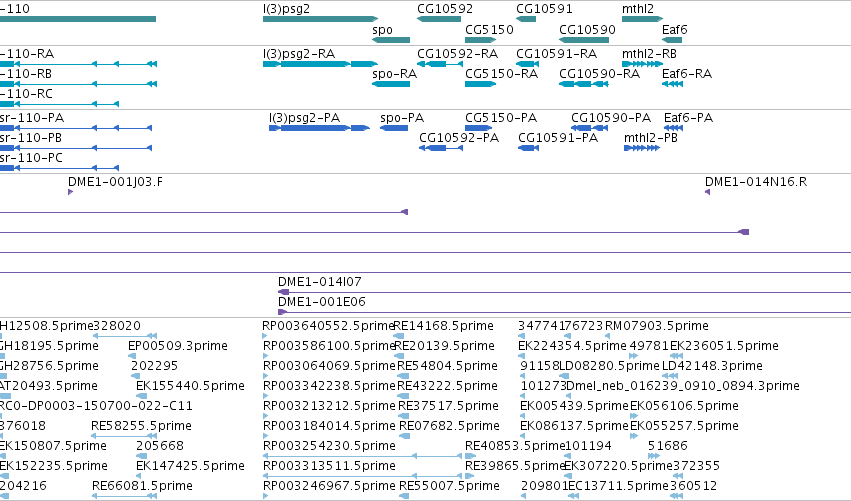Image resolution: width=851 pixels, height=501 pixels.
Task: Click the Eaf6 gene label
Action: coord(675,30)
